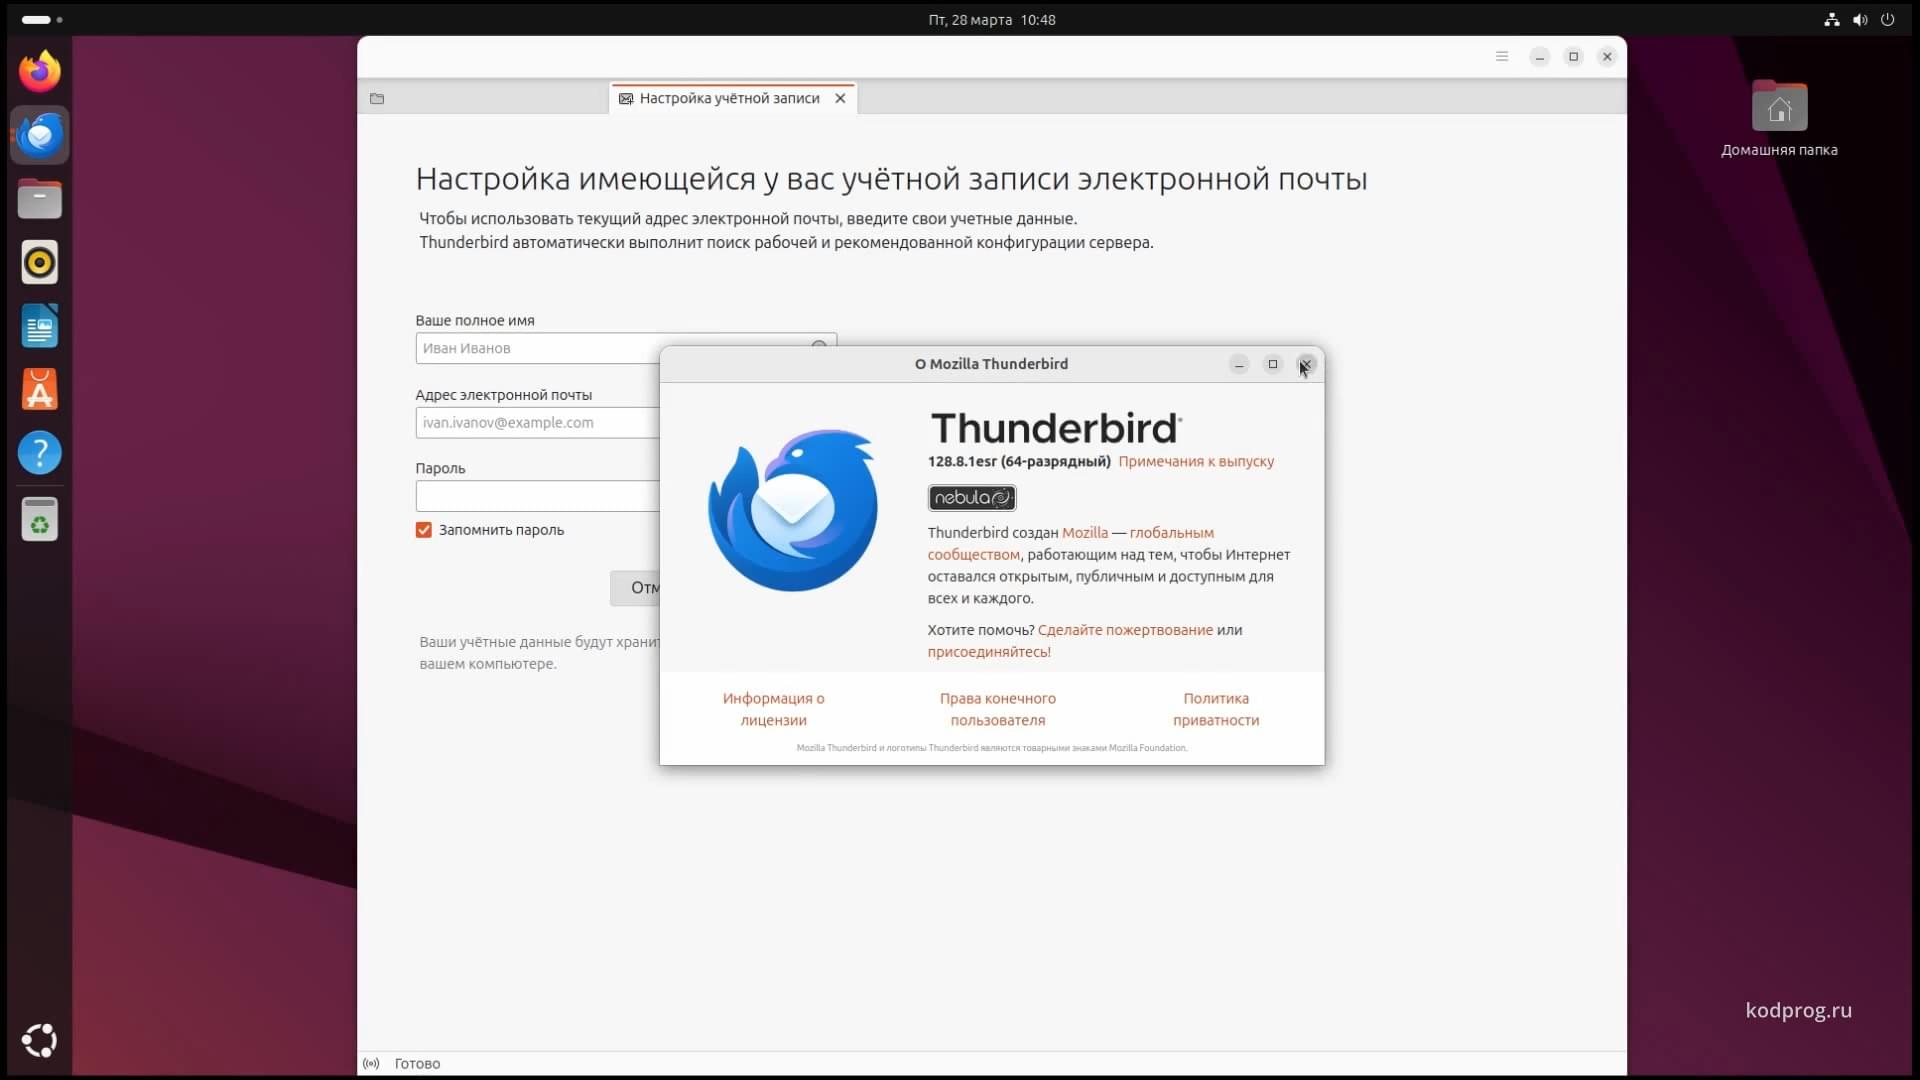Close the О Mozilla Thunderbird dialog
The width and height of the screenshot is (1920, 1080).
point(1306,364)
